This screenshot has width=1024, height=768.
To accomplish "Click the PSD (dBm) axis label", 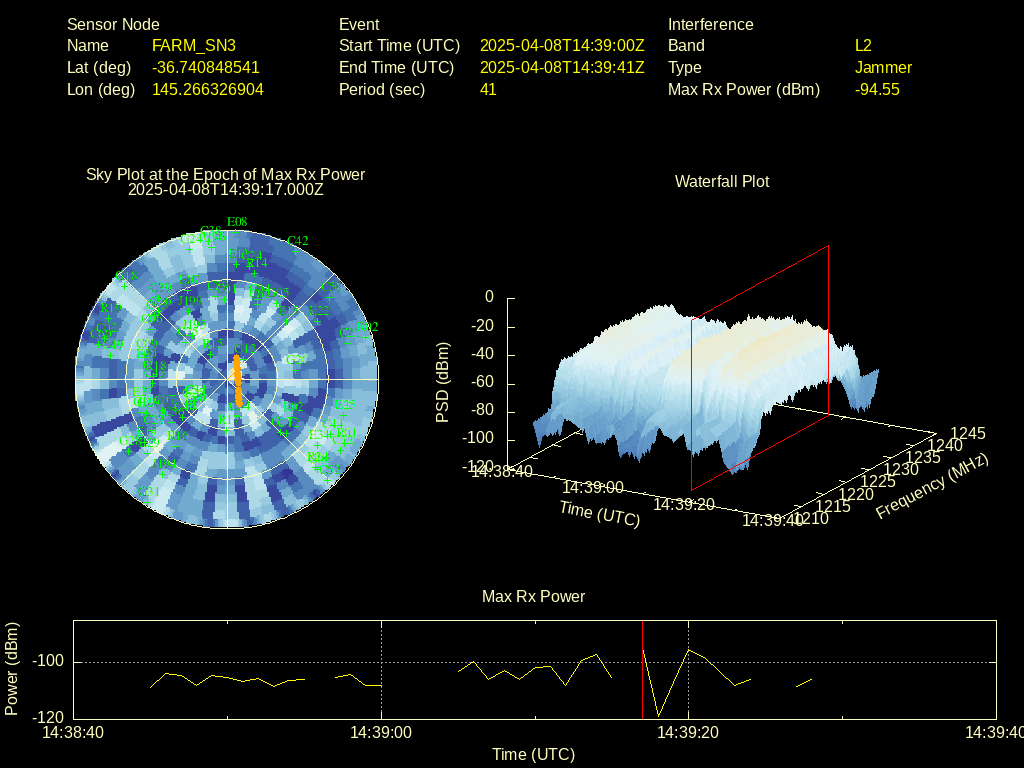I will 443,382.
